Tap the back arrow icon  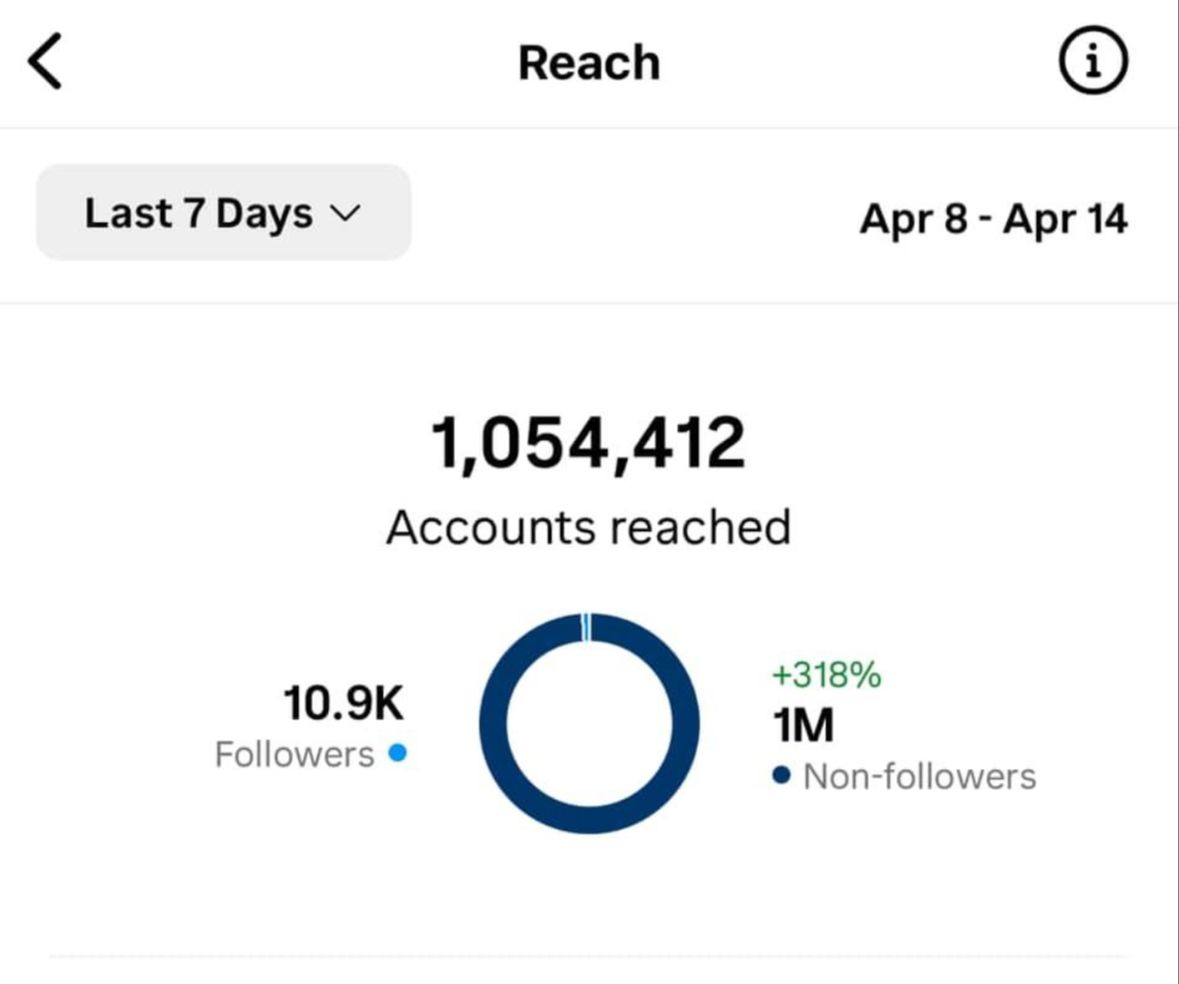coord(45,61)
